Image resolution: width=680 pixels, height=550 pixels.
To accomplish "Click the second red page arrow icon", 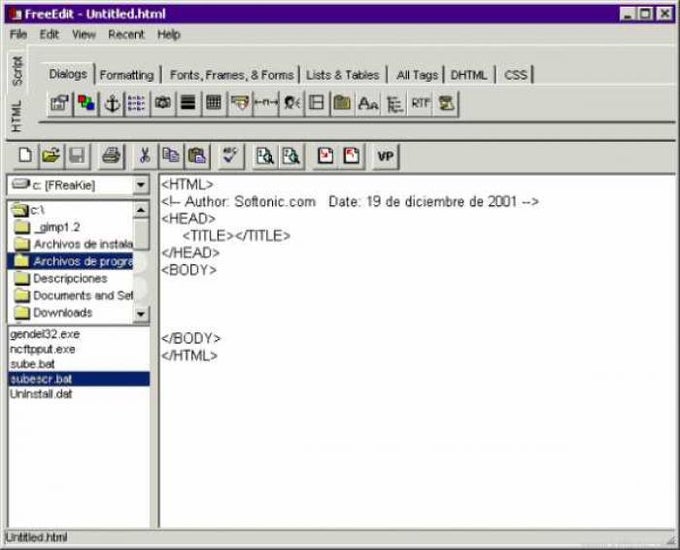I will pyautogui.click(x=351, y=155).
